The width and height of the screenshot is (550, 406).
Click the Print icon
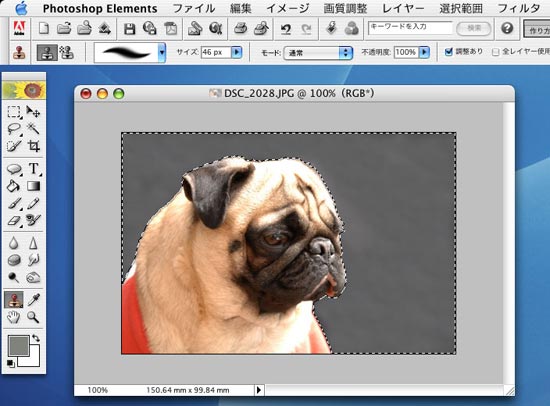tap(240, 29)
